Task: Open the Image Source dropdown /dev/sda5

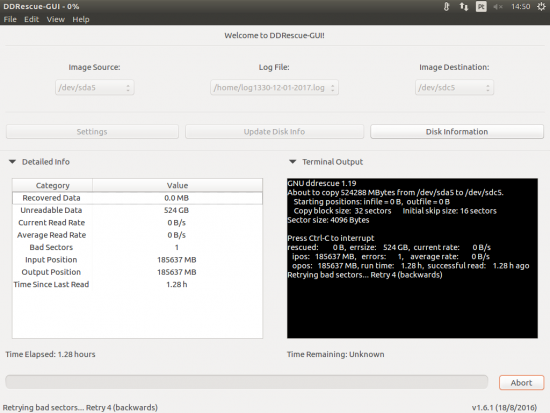Action: click(94, 87)
